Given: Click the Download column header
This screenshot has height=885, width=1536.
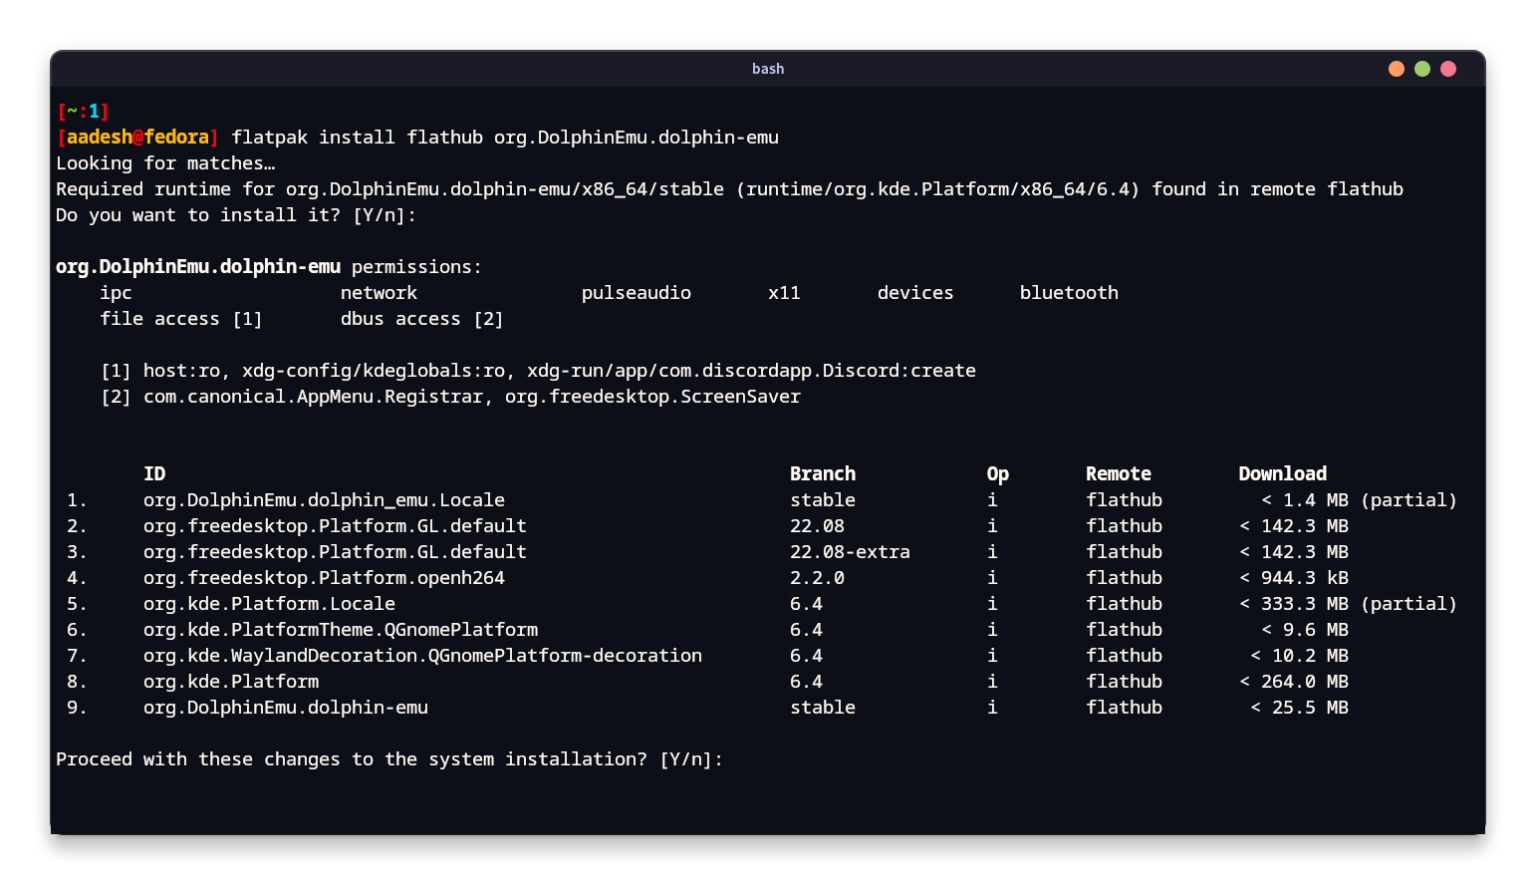Looking at the screenshot, I should 1283,473.
